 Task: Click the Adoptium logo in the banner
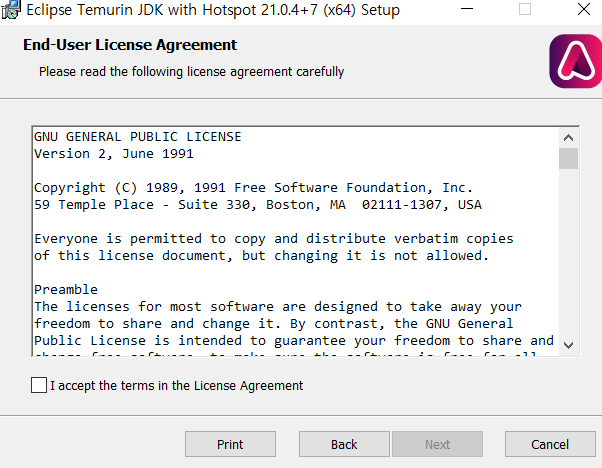tap(576, 61)
